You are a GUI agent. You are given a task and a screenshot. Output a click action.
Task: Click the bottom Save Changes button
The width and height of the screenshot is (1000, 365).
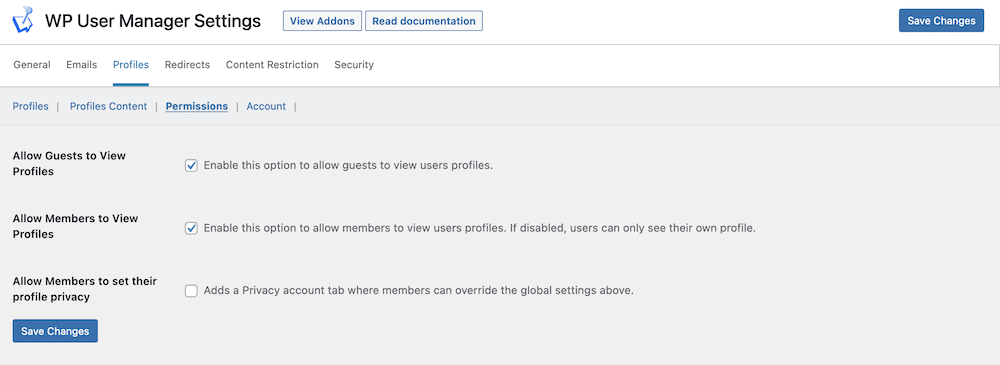click(x=55, y=331)
